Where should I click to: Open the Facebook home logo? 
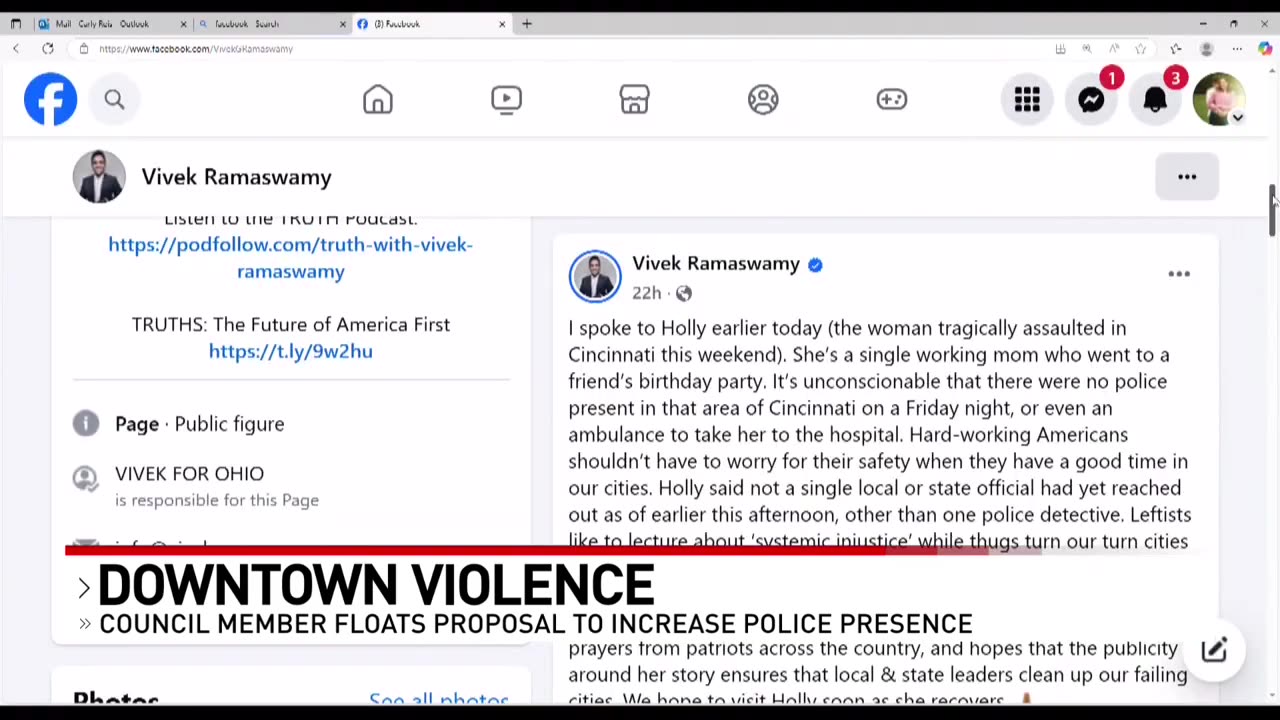(x=50, y=99)
